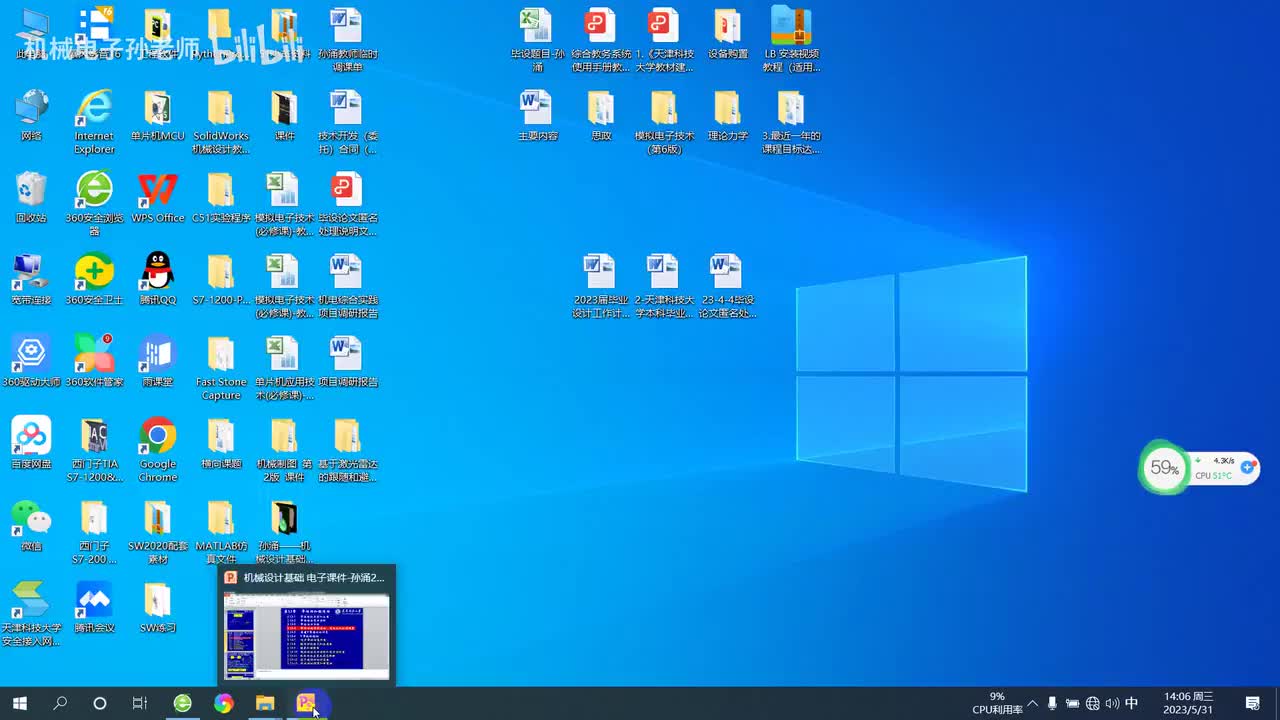
Task: Open the Windows Start menu
Action: tap(19, 703)
